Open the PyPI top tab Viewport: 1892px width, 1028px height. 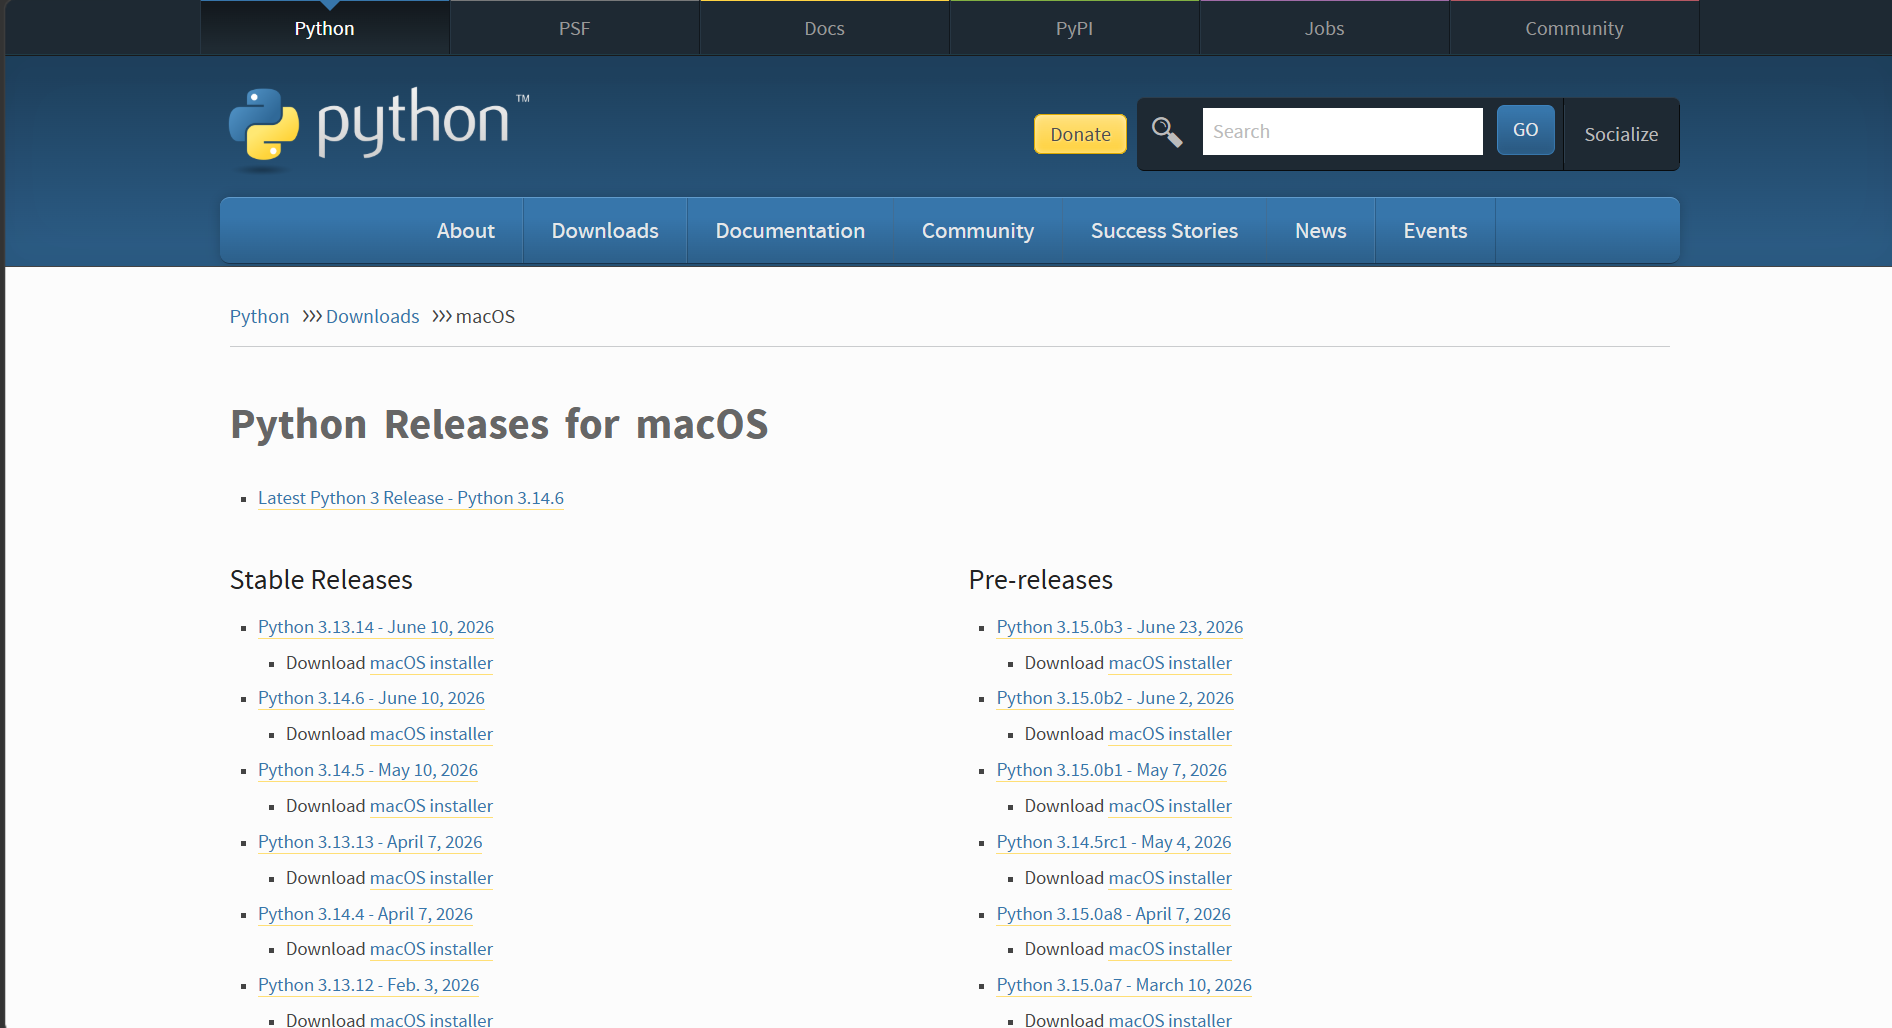1074,28
